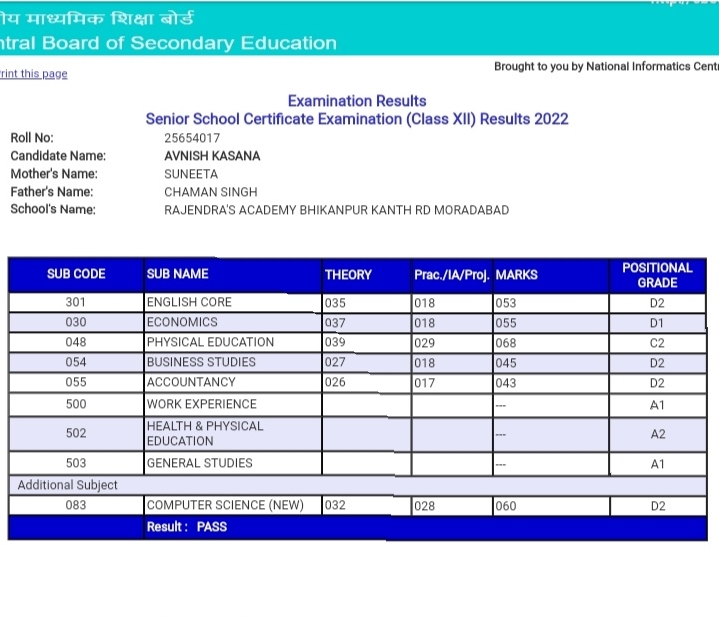Click sub code 048 cell

click(76, 342)
